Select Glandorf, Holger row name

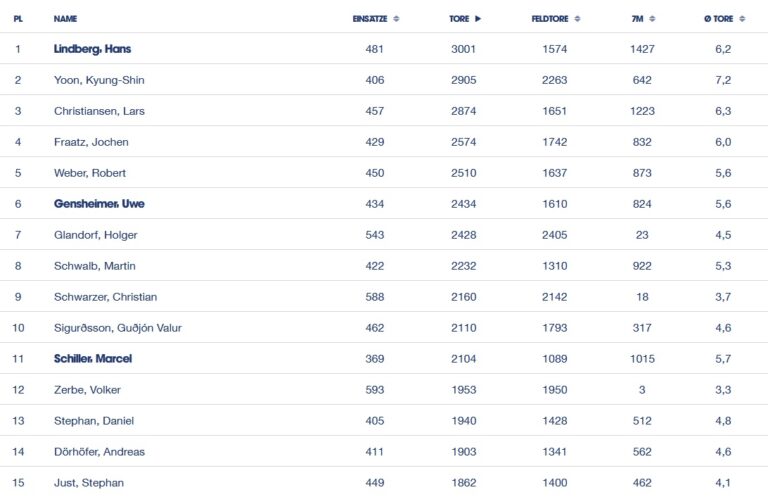click(96, 235)
